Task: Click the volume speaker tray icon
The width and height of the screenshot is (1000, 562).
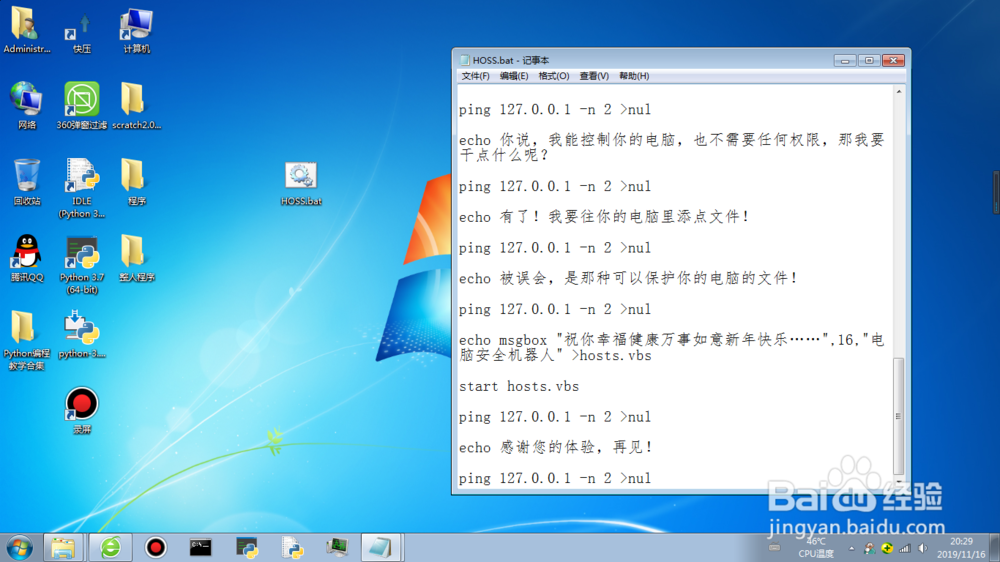Action: point(922,548)
